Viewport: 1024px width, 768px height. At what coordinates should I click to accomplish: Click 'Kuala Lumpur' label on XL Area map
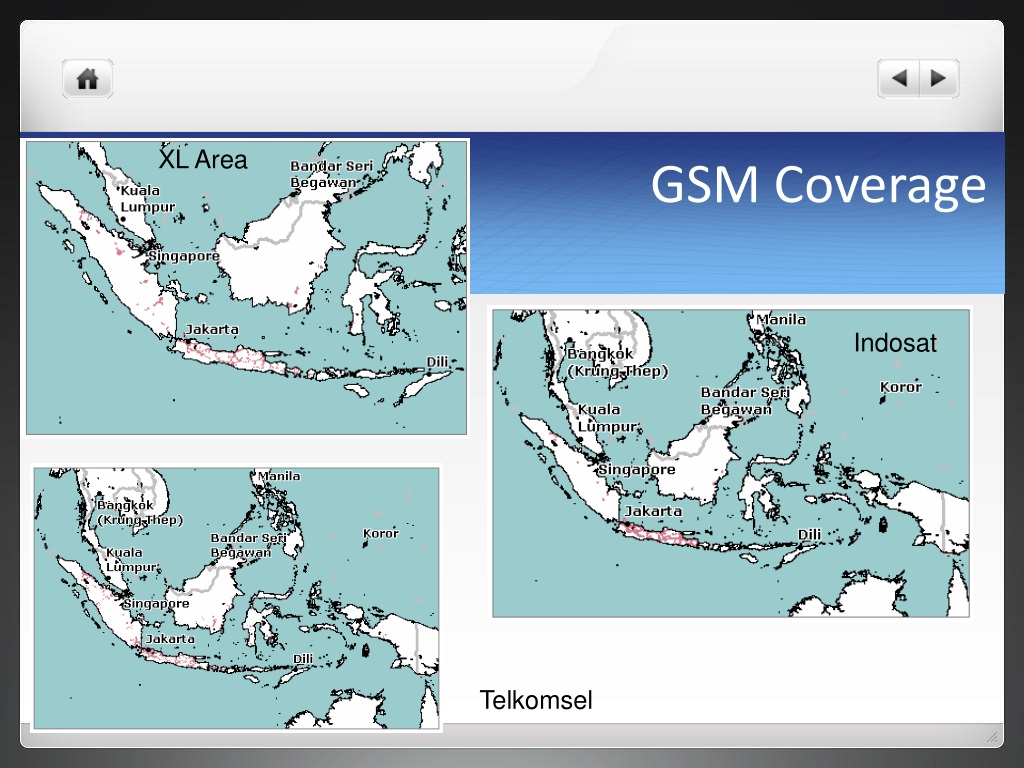click(148, 199)
